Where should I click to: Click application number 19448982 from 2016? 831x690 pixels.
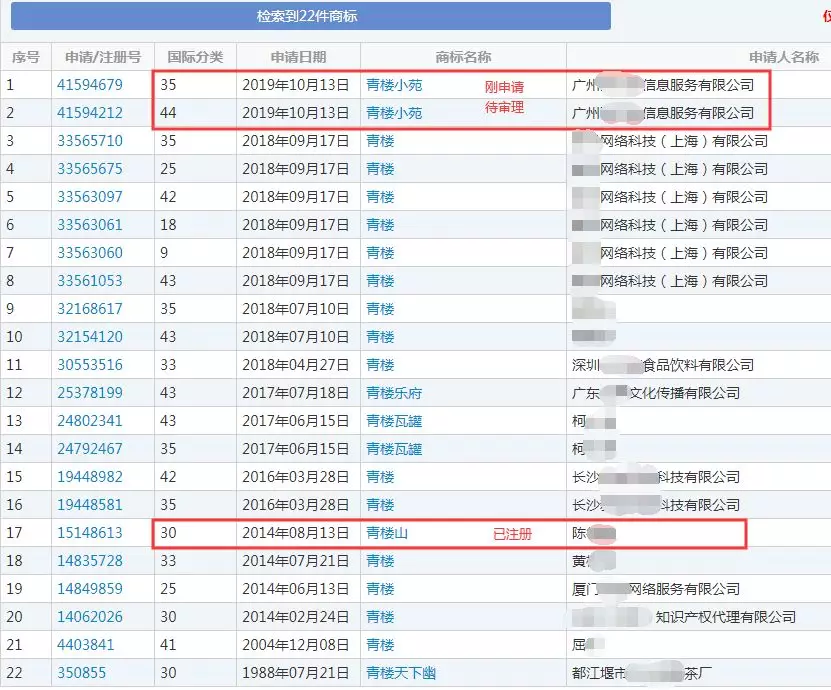click(91, 477)
